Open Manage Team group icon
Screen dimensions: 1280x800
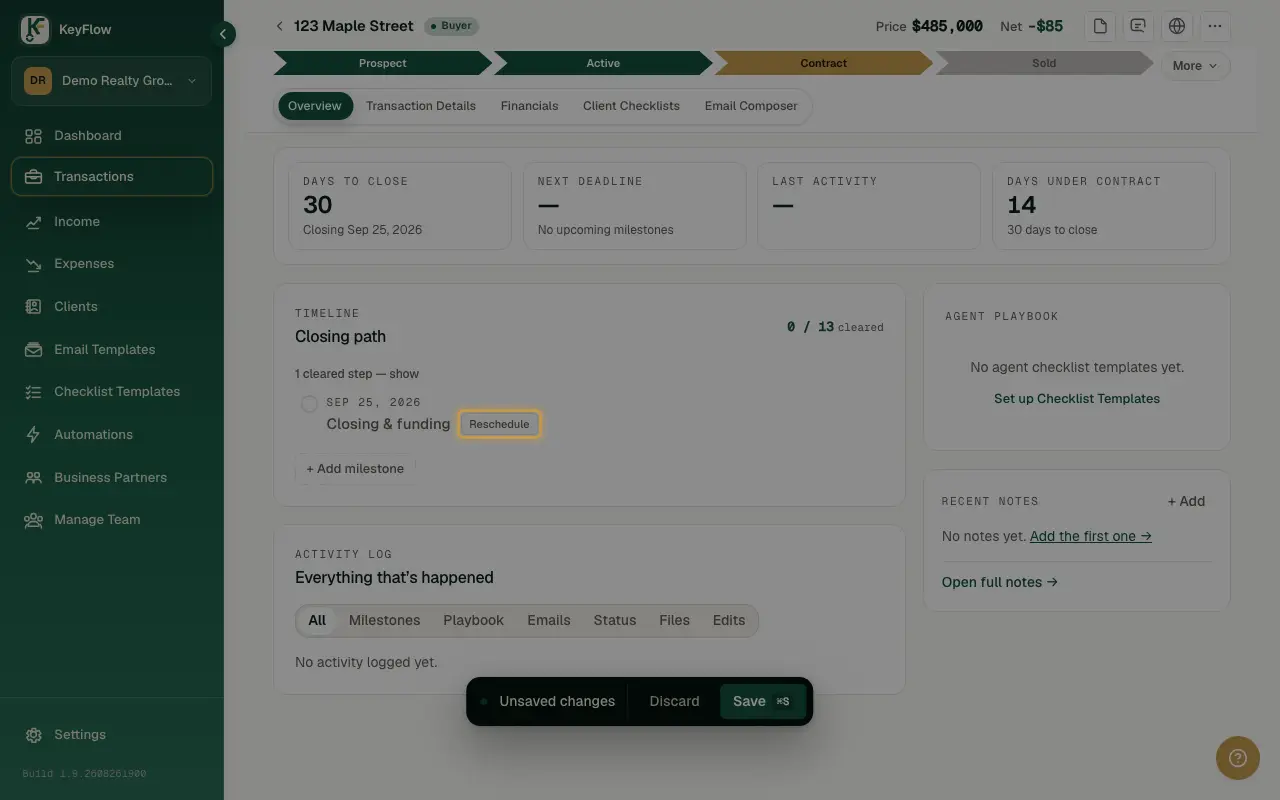coord(33,520)
